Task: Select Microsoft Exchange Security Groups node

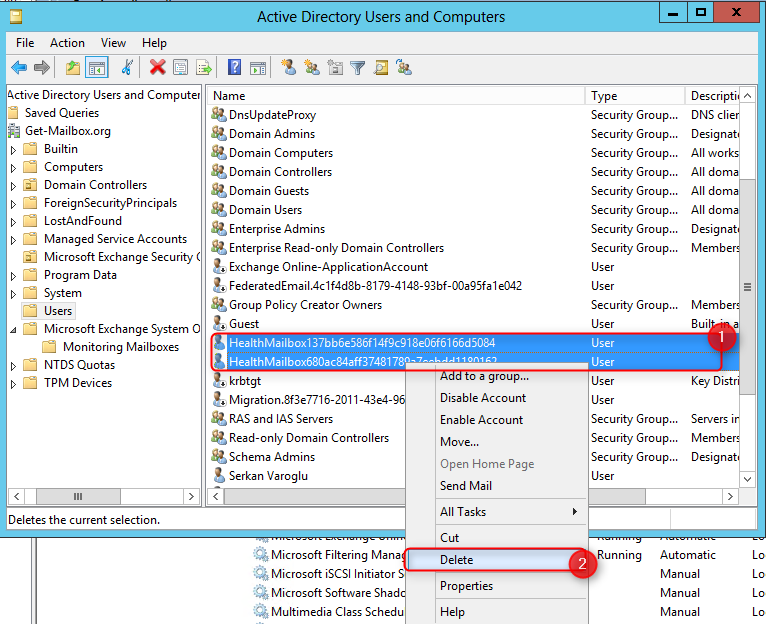Action: pyautogui.click(x=122, y=257)
